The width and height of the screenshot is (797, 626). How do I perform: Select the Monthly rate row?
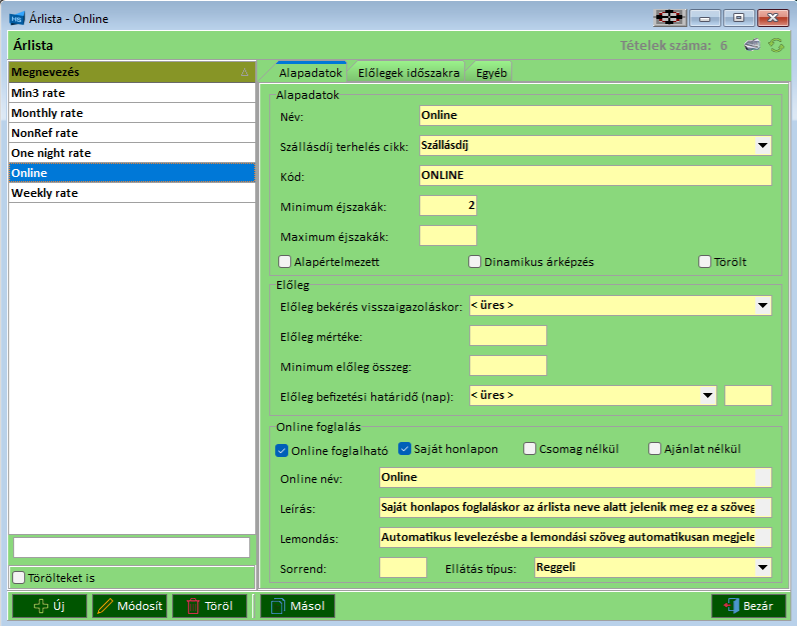pos(132,113)
